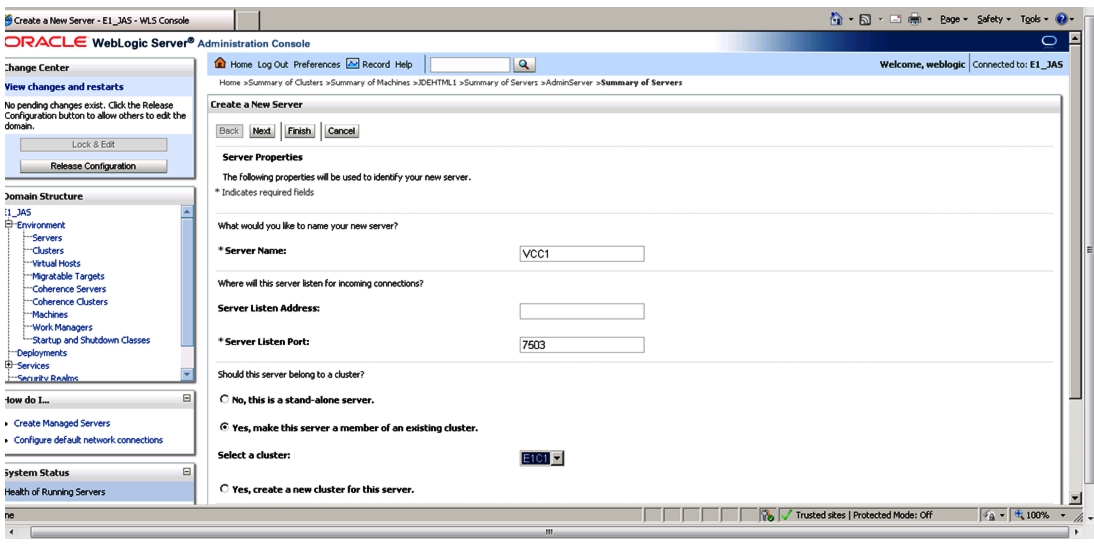Open the home icon dropdown arrow
Image resolution: width=1094 pixels, height=560 pixels.
(x=851, y=20)
